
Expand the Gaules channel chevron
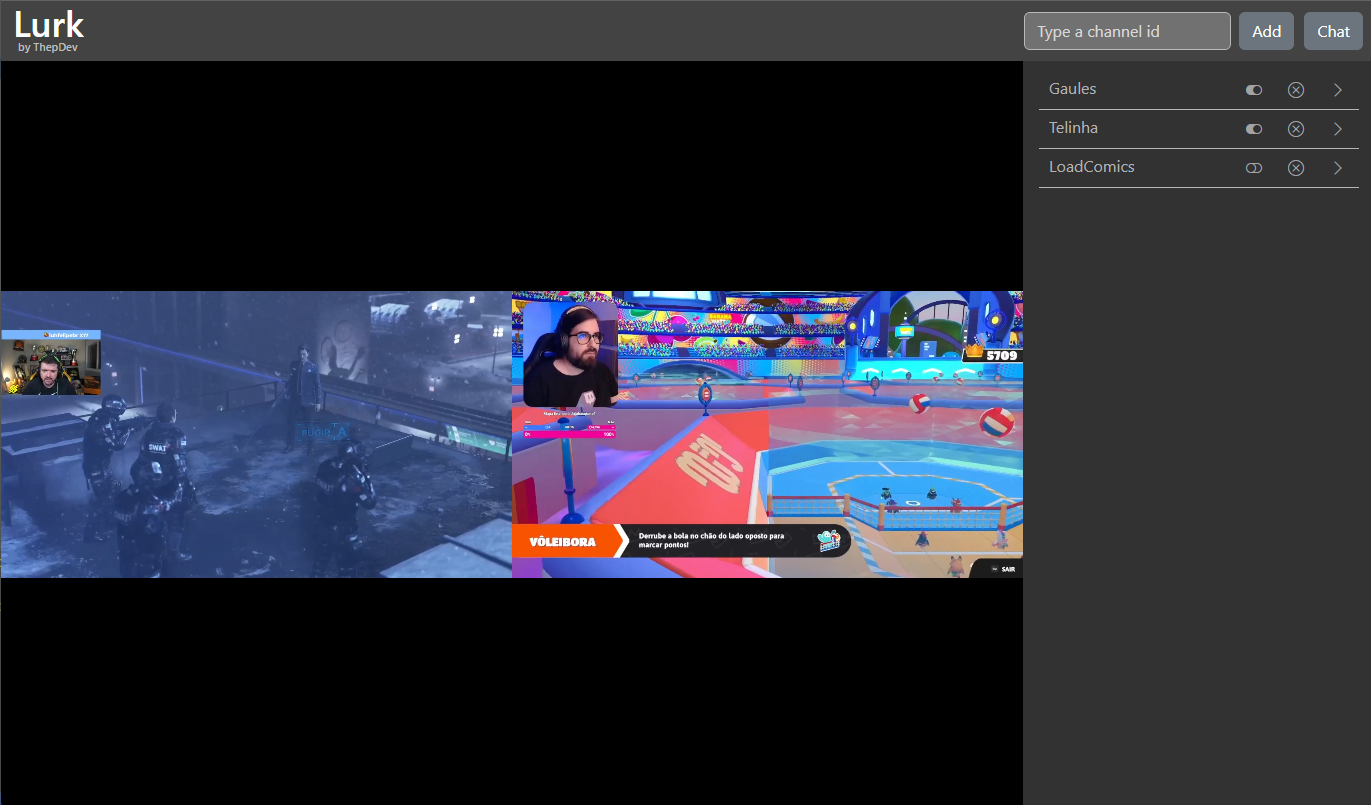click(x=1338, y=90)
